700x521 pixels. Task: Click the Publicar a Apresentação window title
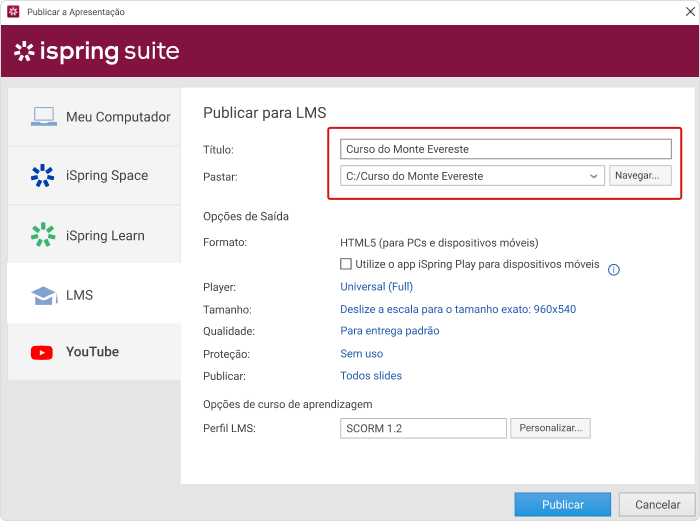(x=76, y=12)
